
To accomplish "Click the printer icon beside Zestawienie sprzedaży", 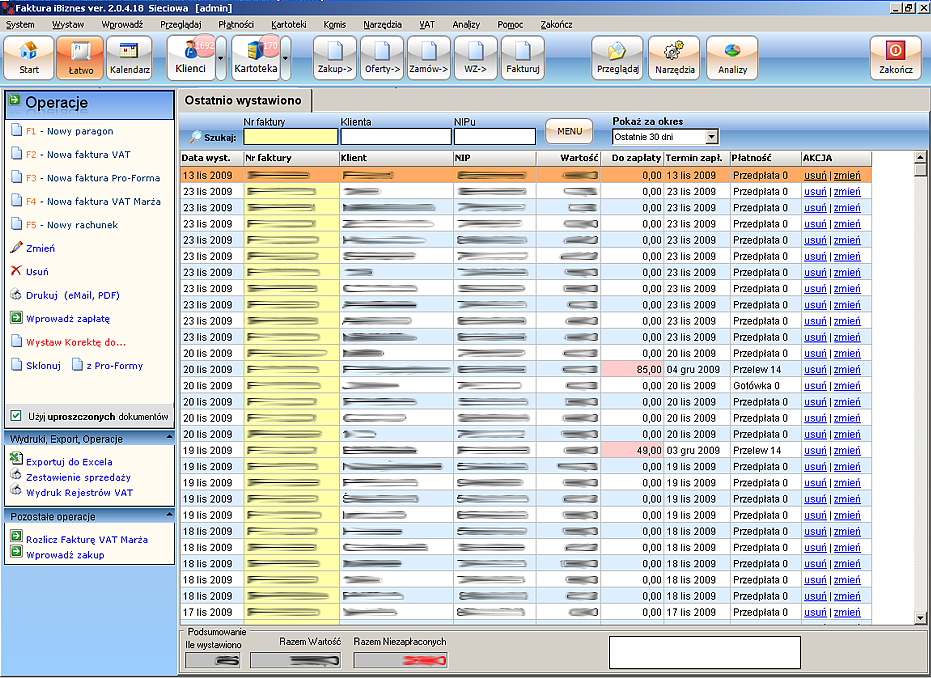I will pyautogui.click(x=16, y=474).
